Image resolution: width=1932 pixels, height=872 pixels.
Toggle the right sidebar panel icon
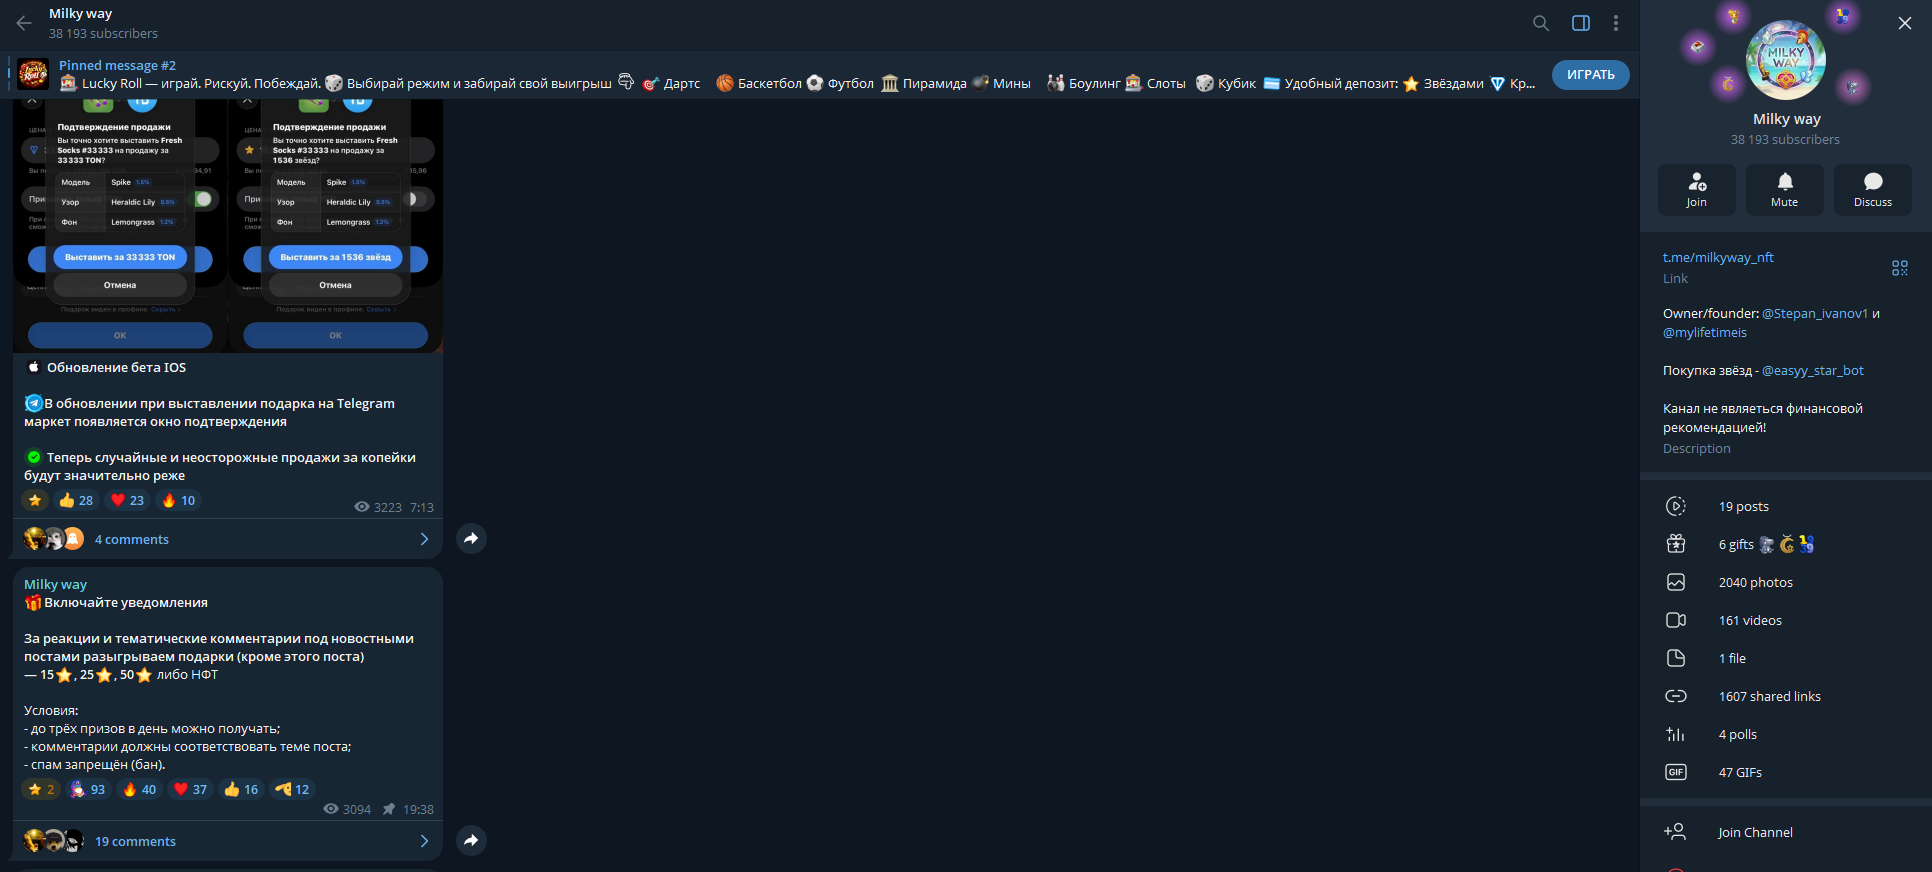(x=1581, y=23)
